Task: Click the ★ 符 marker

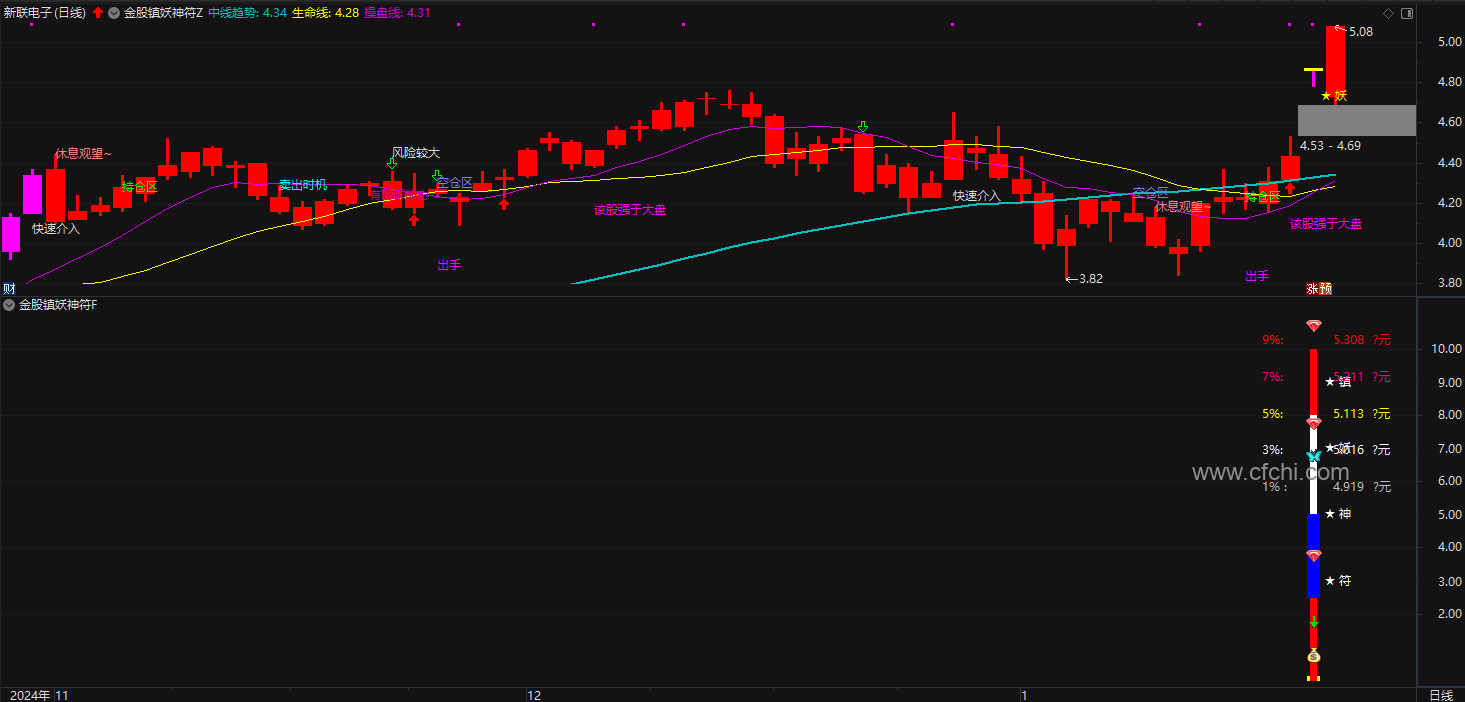Action: tap(1338, 581)
